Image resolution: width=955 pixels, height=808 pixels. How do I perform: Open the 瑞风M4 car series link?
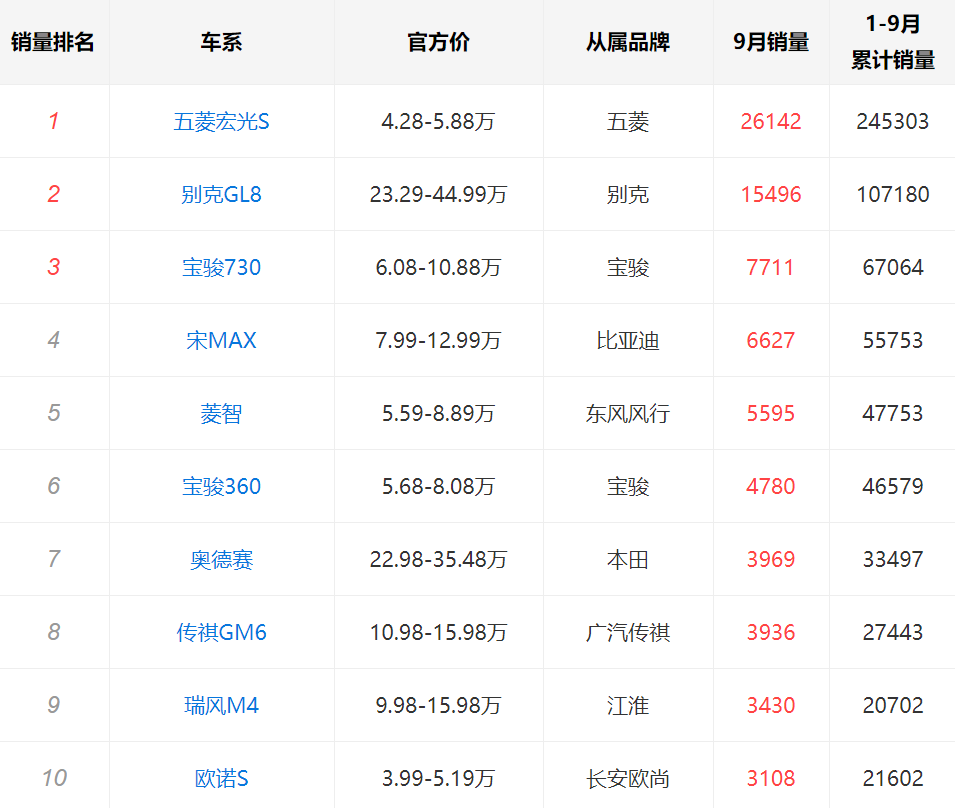tap(221, 706)
